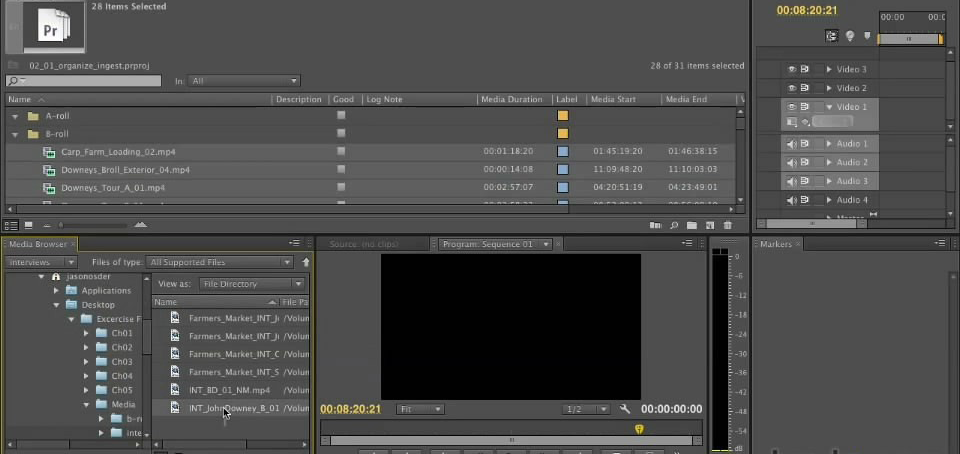960x454 pixels.
Task: Click the trash icon in Project panel
Action: click(x=727, y=225)
